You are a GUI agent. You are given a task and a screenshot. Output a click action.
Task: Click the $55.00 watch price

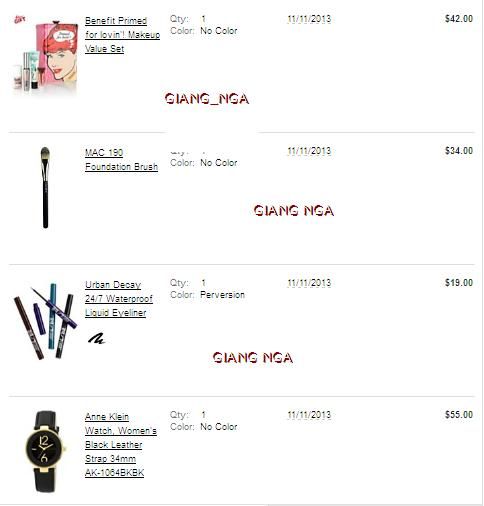tap(459, 415)
